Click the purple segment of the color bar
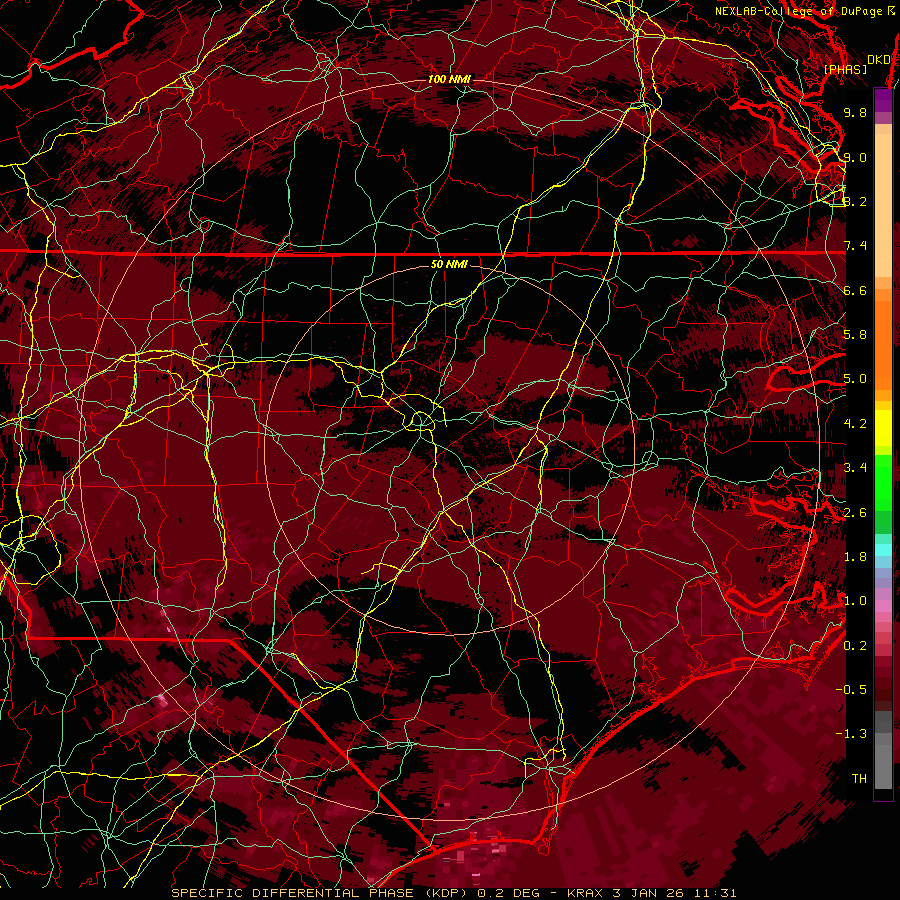Image resolution: width=900 pixels, height=900 pixels. click(883, 100)
